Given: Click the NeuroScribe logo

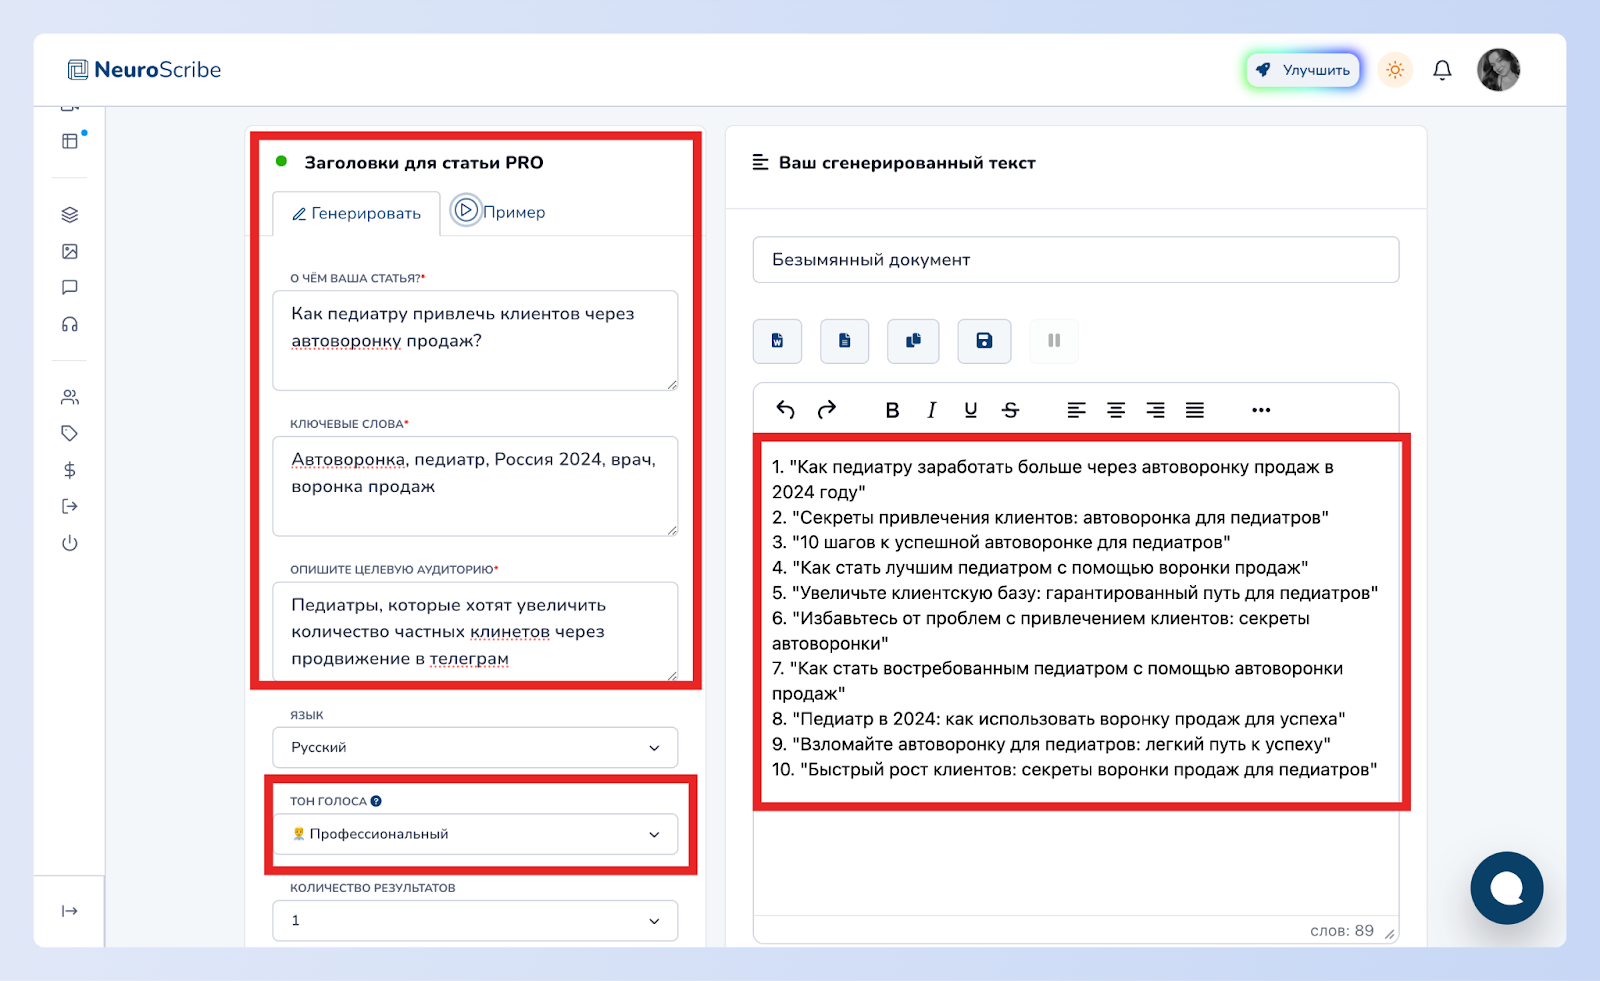Looking at the screenshot, I should point(144,70).
